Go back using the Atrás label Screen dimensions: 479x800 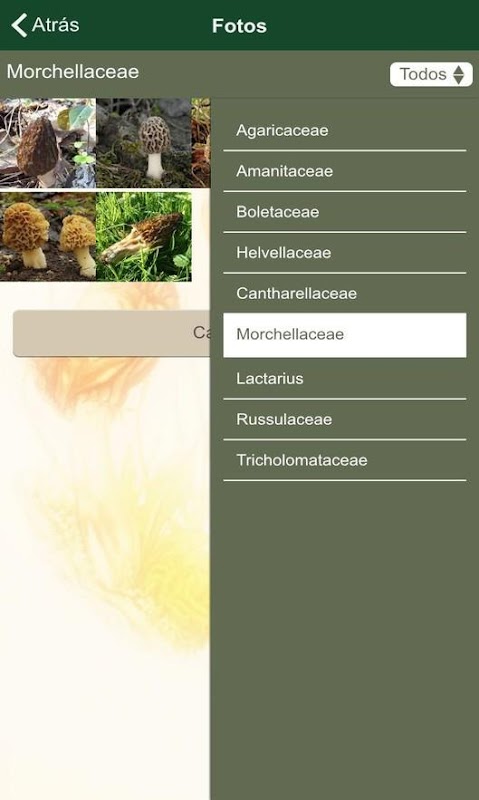pyautogui.click(x=56, y=24)
